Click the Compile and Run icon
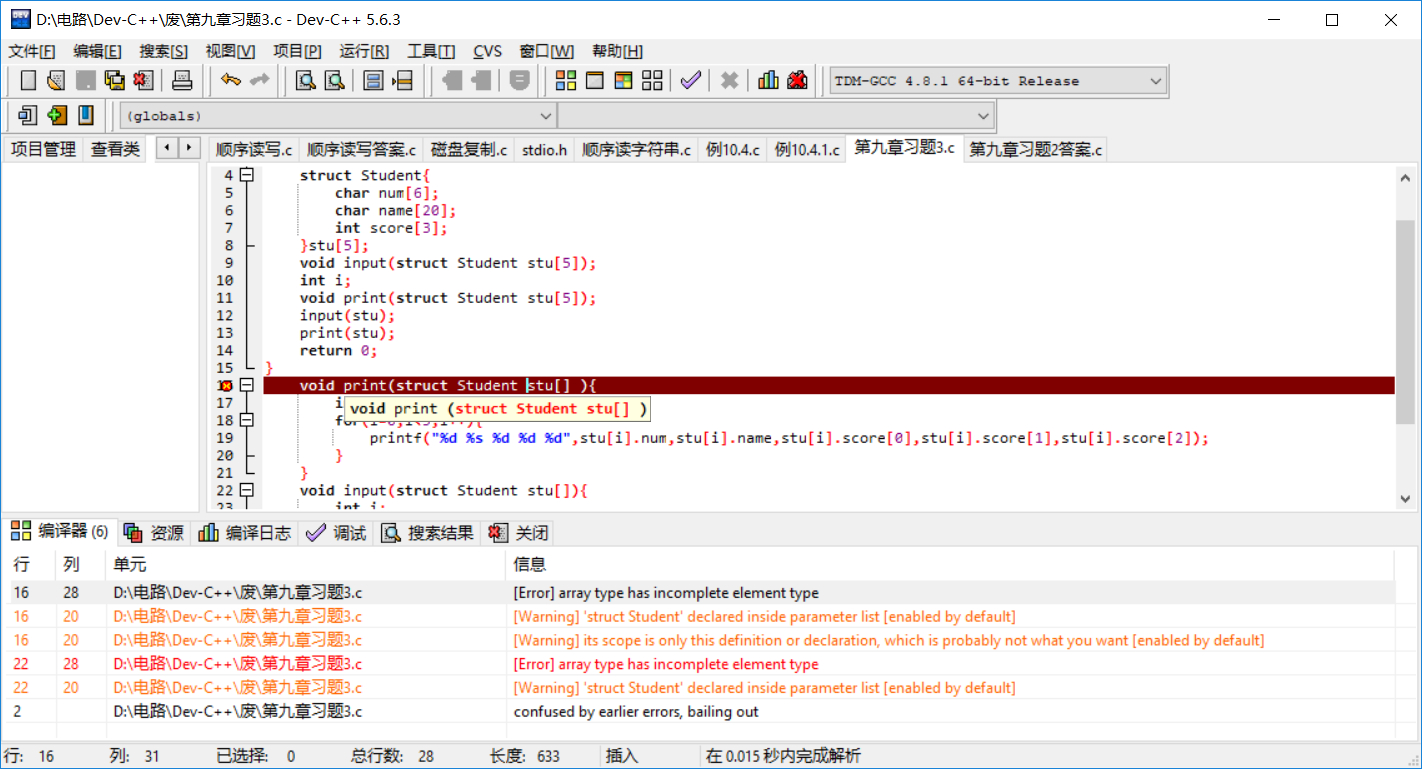The width and height of the screenshot is (1422, 769). click(623, 81)
